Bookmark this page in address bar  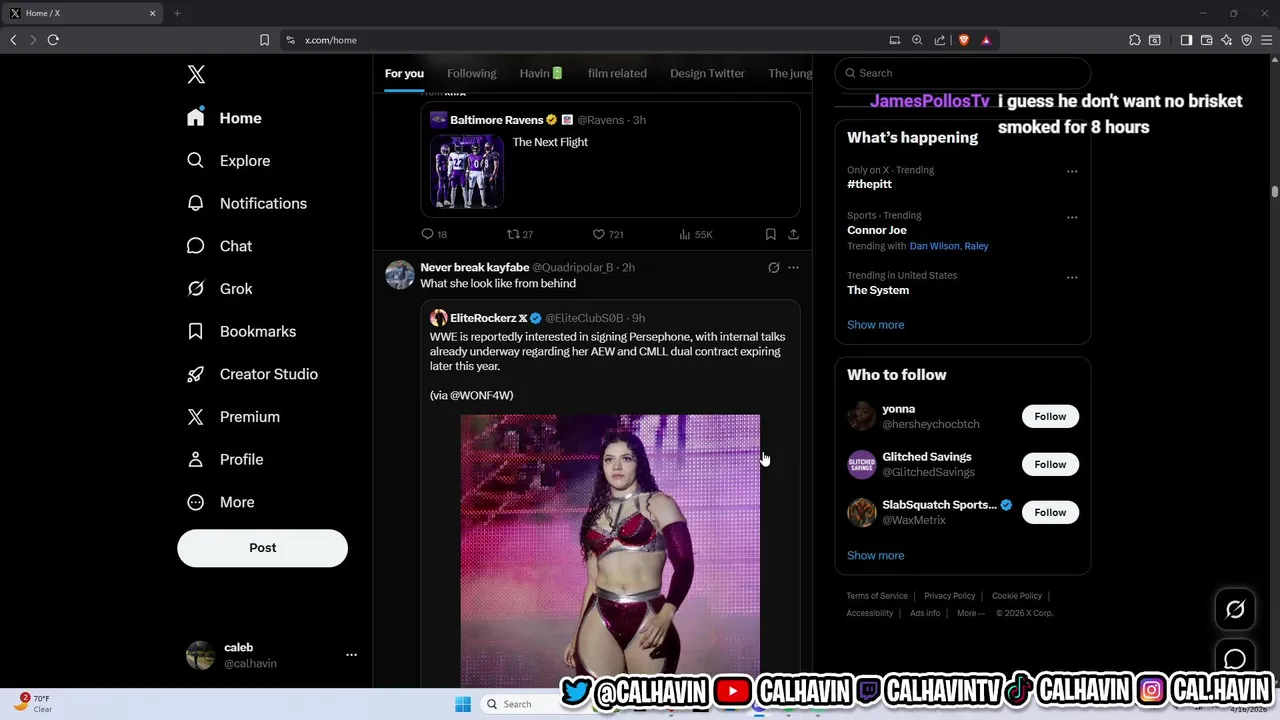264,40
